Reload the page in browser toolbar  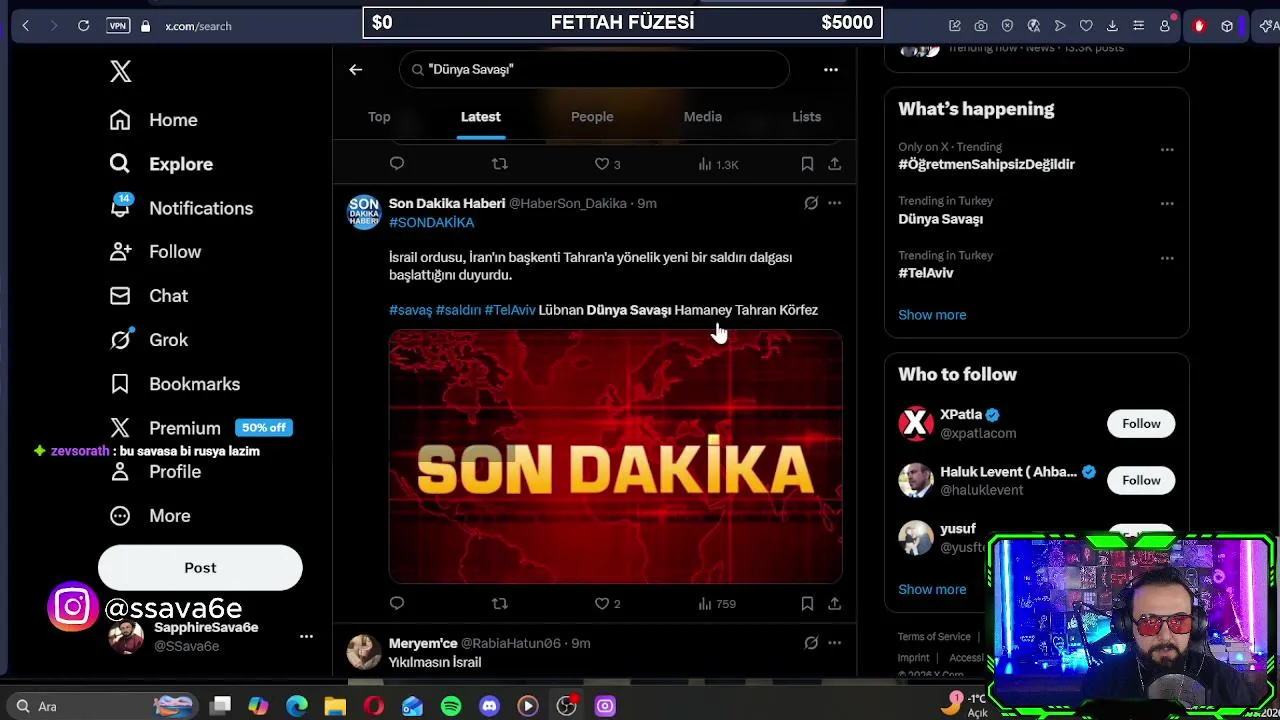point(84,26)
